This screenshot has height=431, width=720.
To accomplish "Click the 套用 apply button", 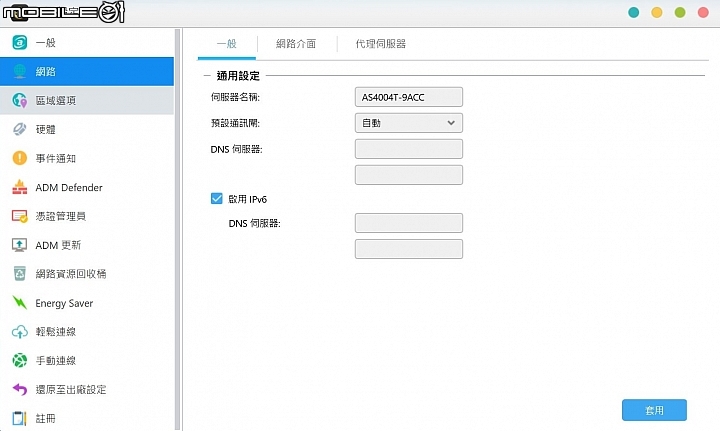I will pyautogui.click(x=654, y=410).
